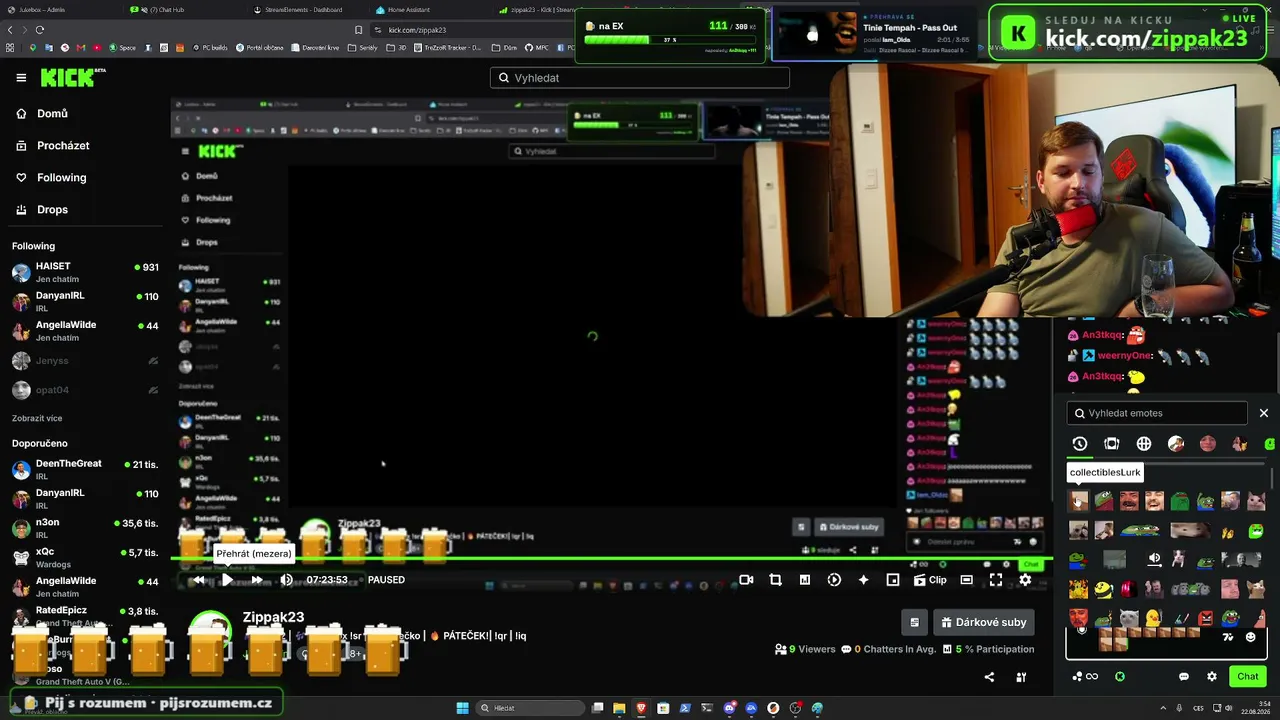Open the icon next to share below Participation

point(1021,677)
